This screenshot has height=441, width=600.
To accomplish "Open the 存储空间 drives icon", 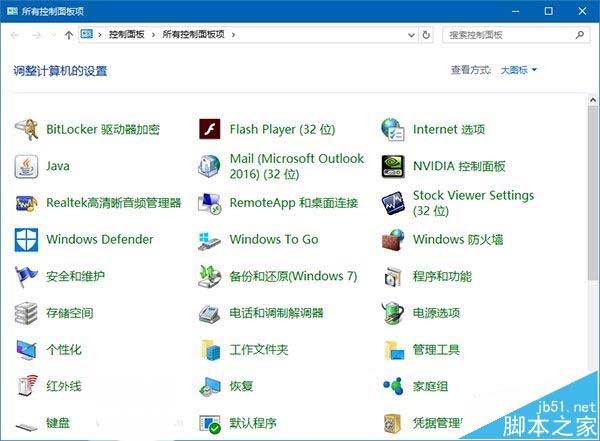I will [x=26, y=313].
